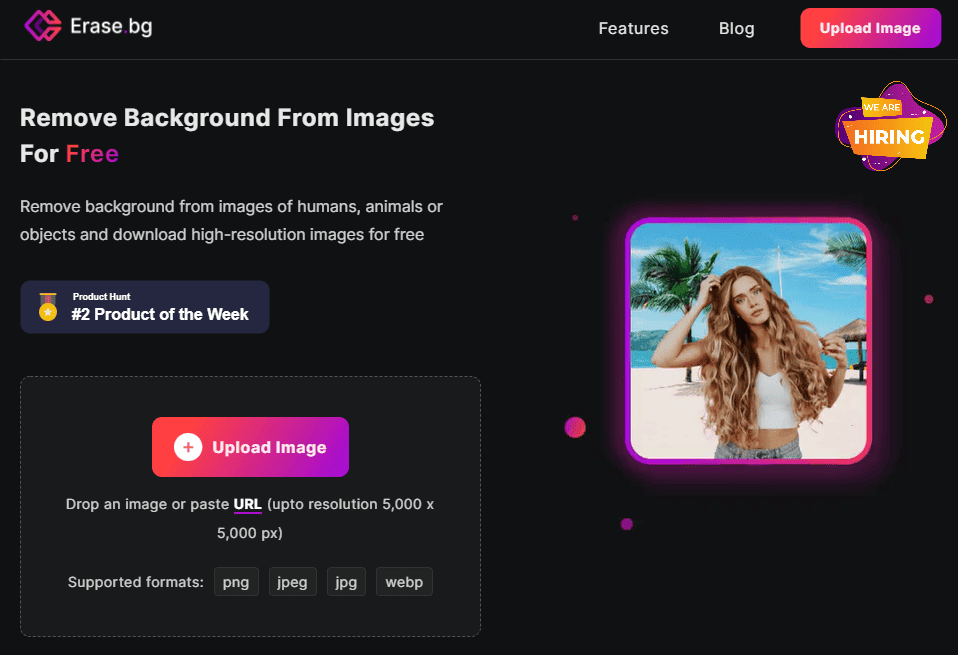
Task: Open the #2 Product of the Week badge
Action: point(145,307)
